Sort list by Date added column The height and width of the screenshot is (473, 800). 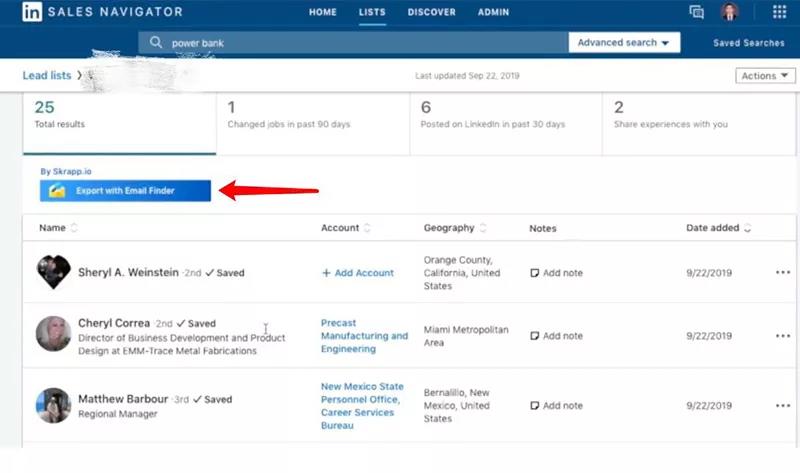pyautogui.click(x=748, y=228)
